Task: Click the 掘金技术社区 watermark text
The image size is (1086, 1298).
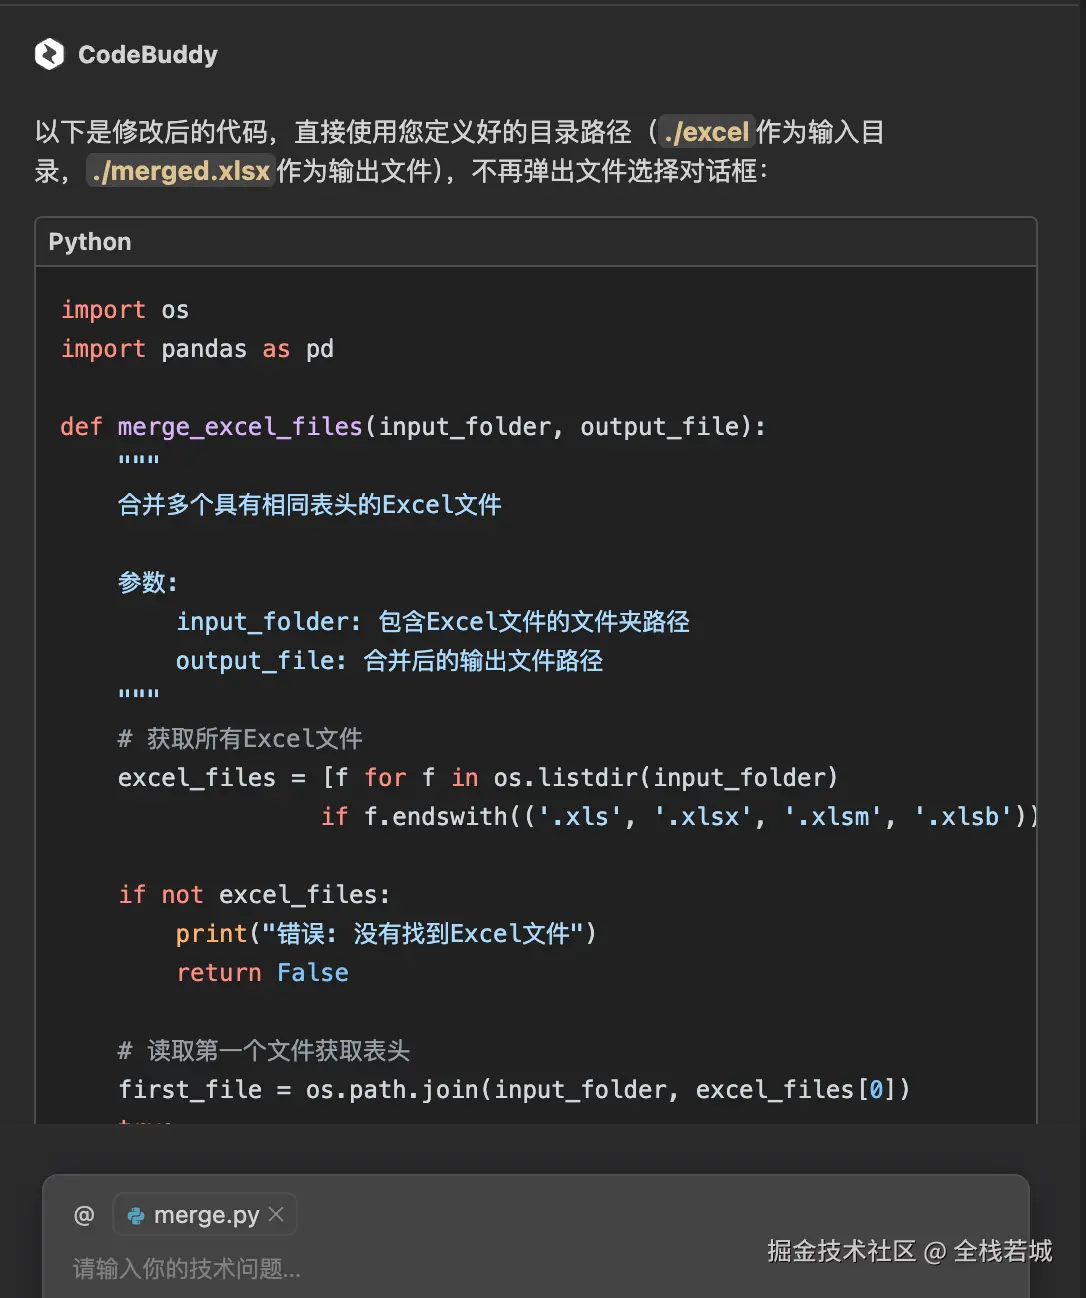Action: click(x=840, y=1251)
